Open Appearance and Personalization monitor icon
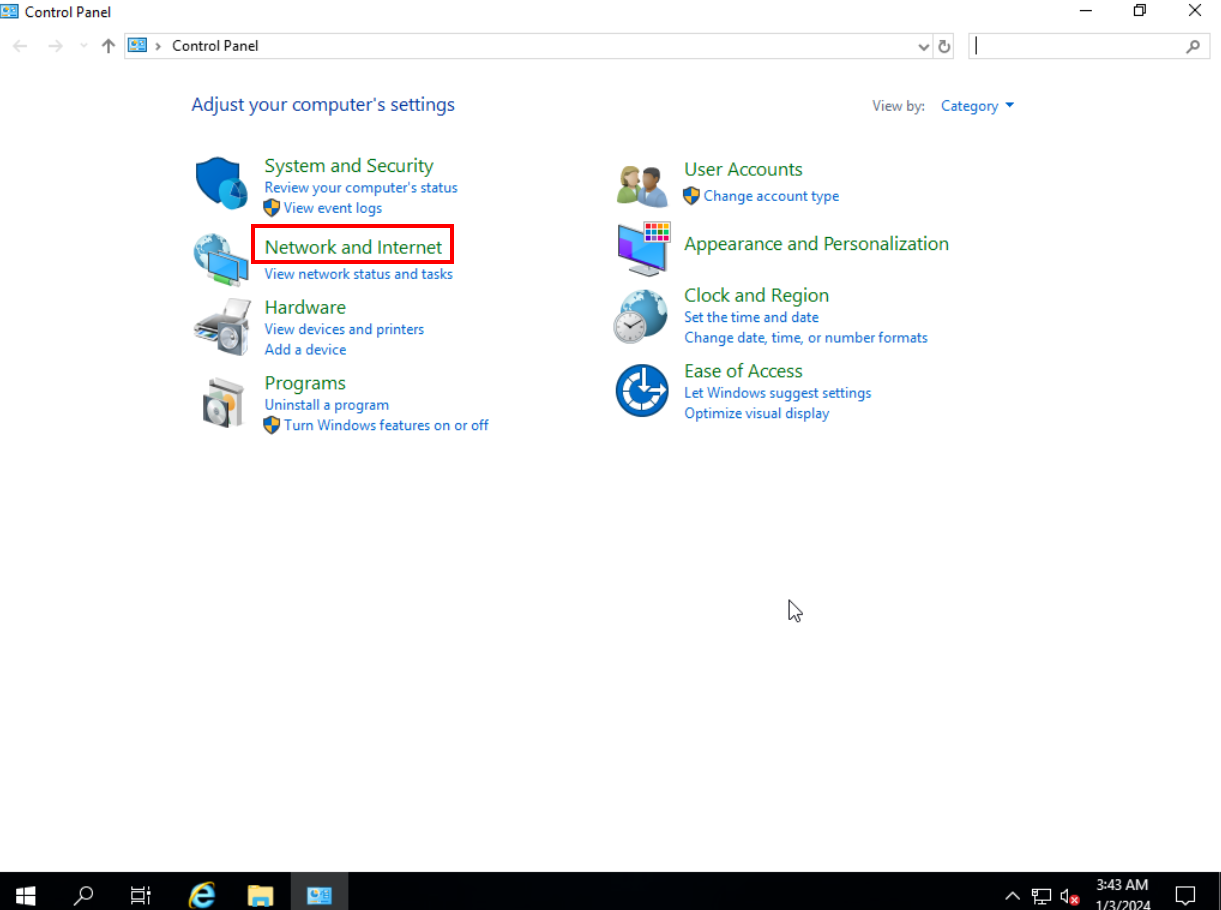This screenshot has height=910, width=1221. tap(642, 248)
